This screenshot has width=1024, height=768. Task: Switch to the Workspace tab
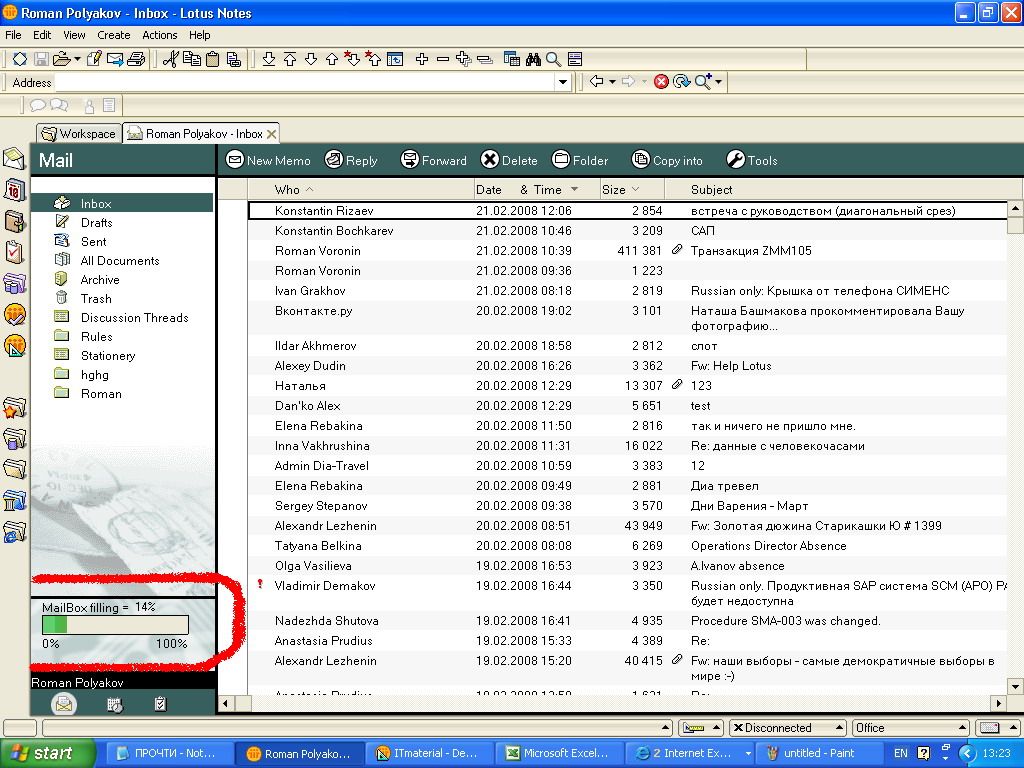tap(79, 133)
